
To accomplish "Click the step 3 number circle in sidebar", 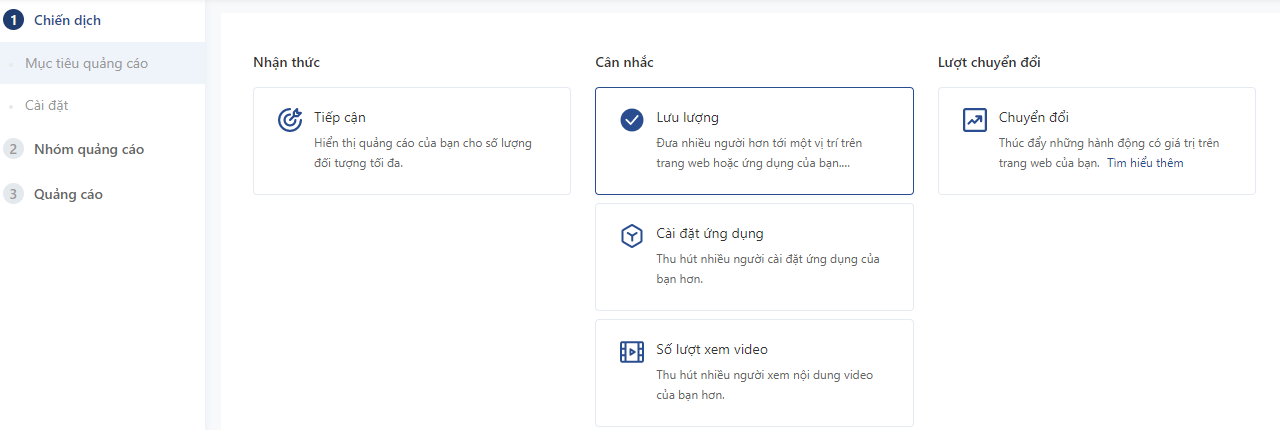I will coord(13,194).
